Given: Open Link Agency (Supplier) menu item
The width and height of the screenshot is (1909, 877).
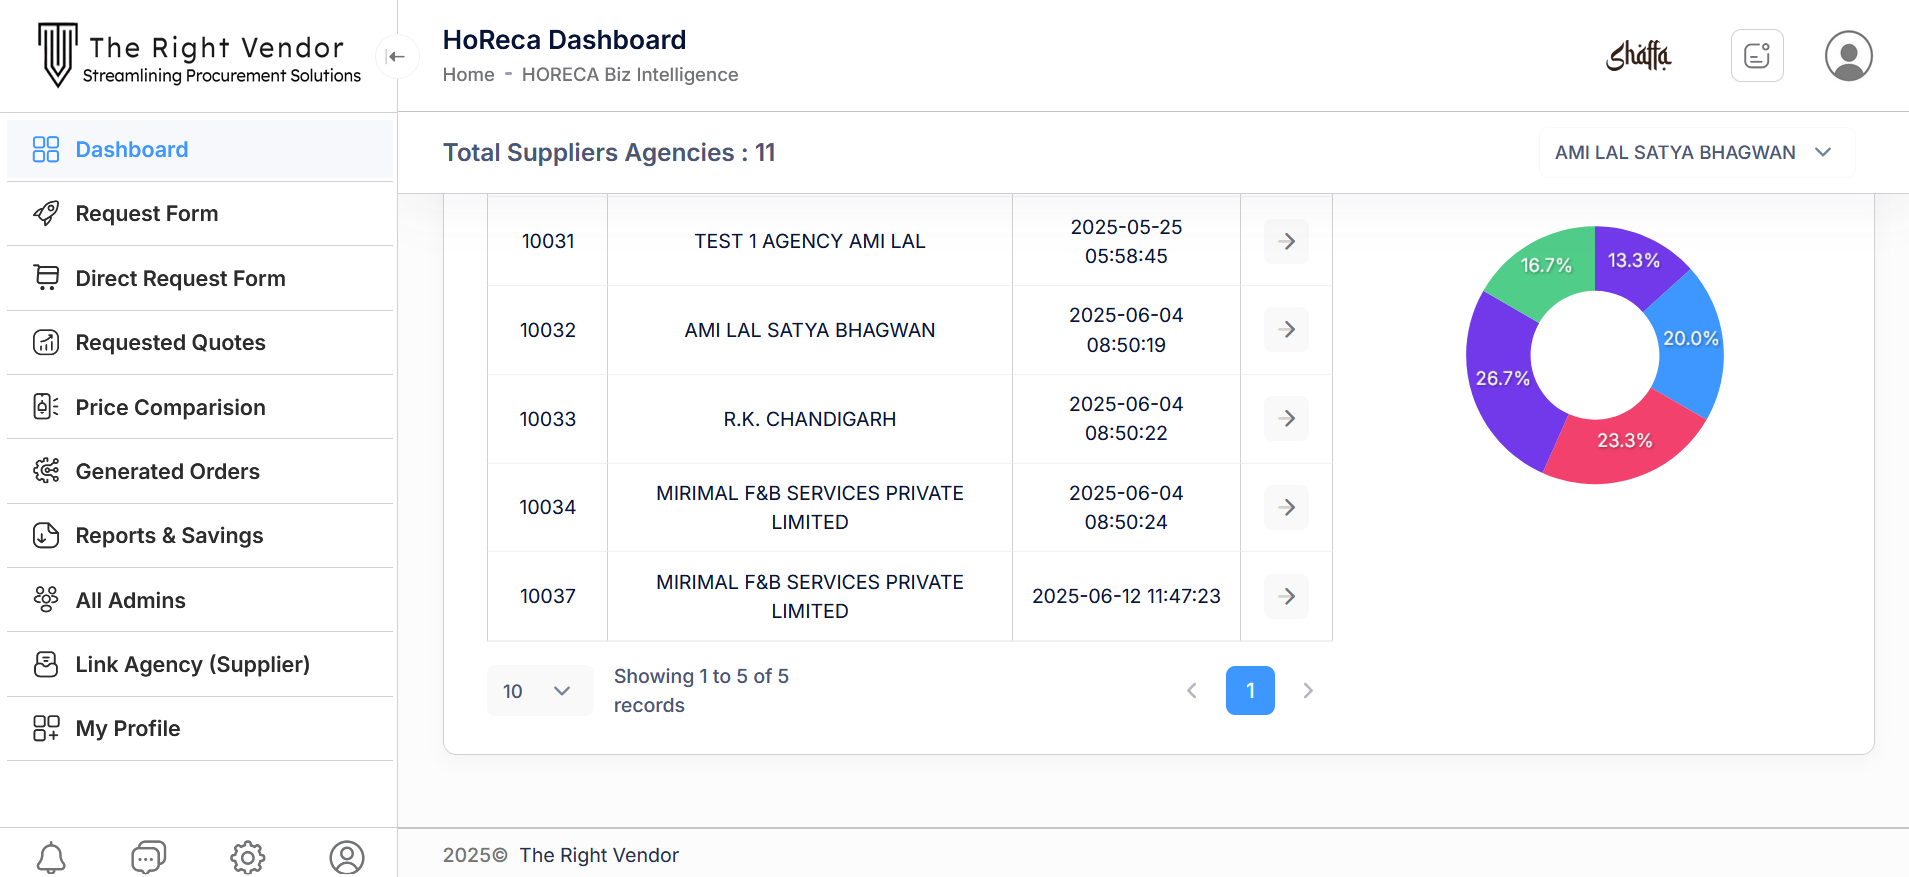Looking at the screenshot, I should (x=200, y=664).
